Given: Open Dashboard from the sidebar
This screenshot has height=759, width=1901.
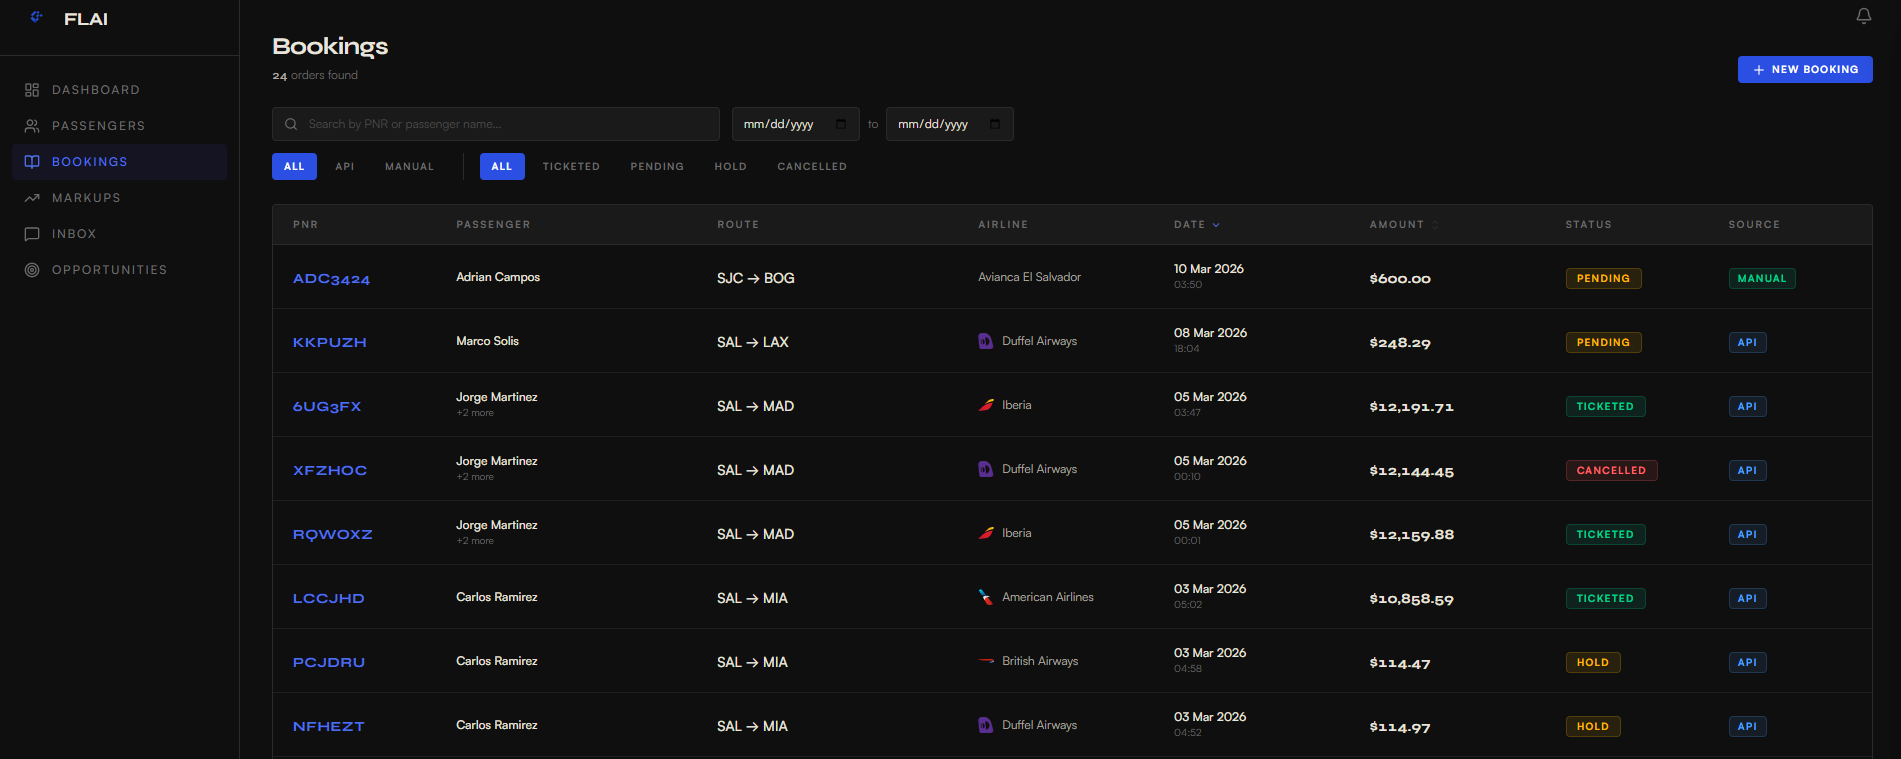Looking at the screenshot, I should (119, 90).
